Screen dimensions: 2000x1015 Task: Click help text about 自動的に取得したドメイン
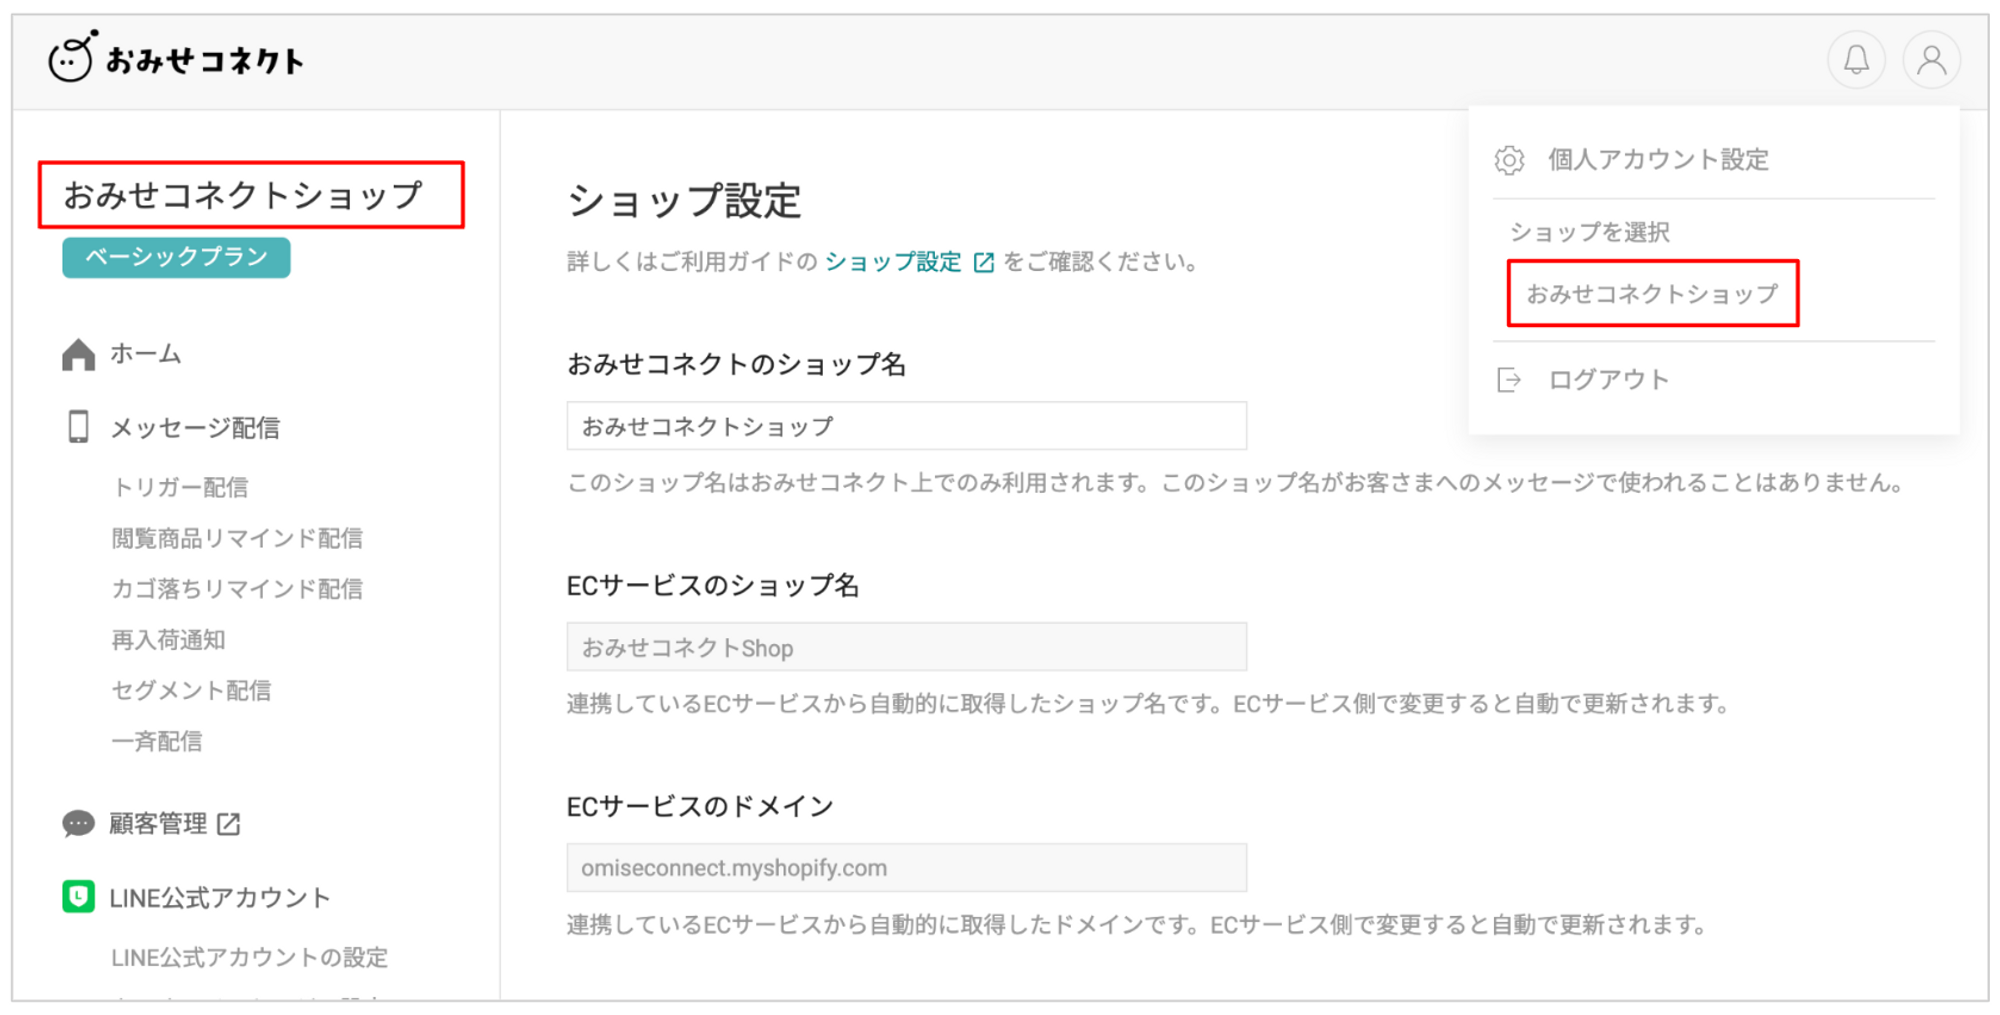click(x=1137, y=925)
